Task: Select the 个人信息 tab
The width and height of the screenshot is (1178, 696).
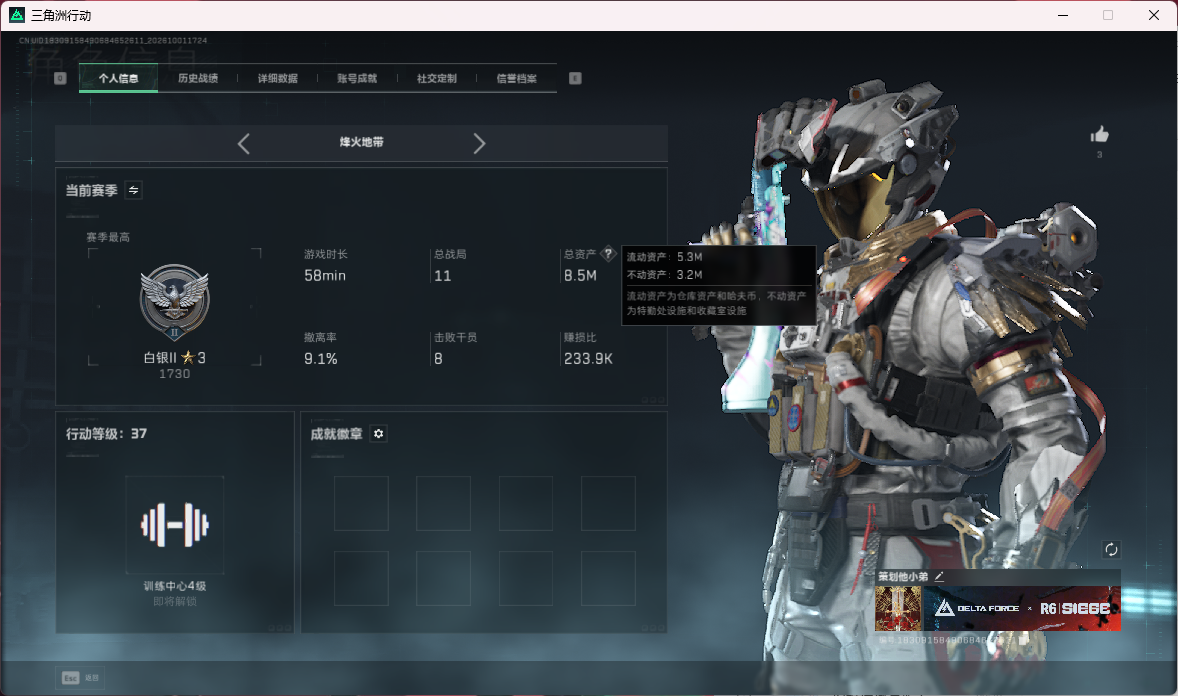Action: coord(118,78)
